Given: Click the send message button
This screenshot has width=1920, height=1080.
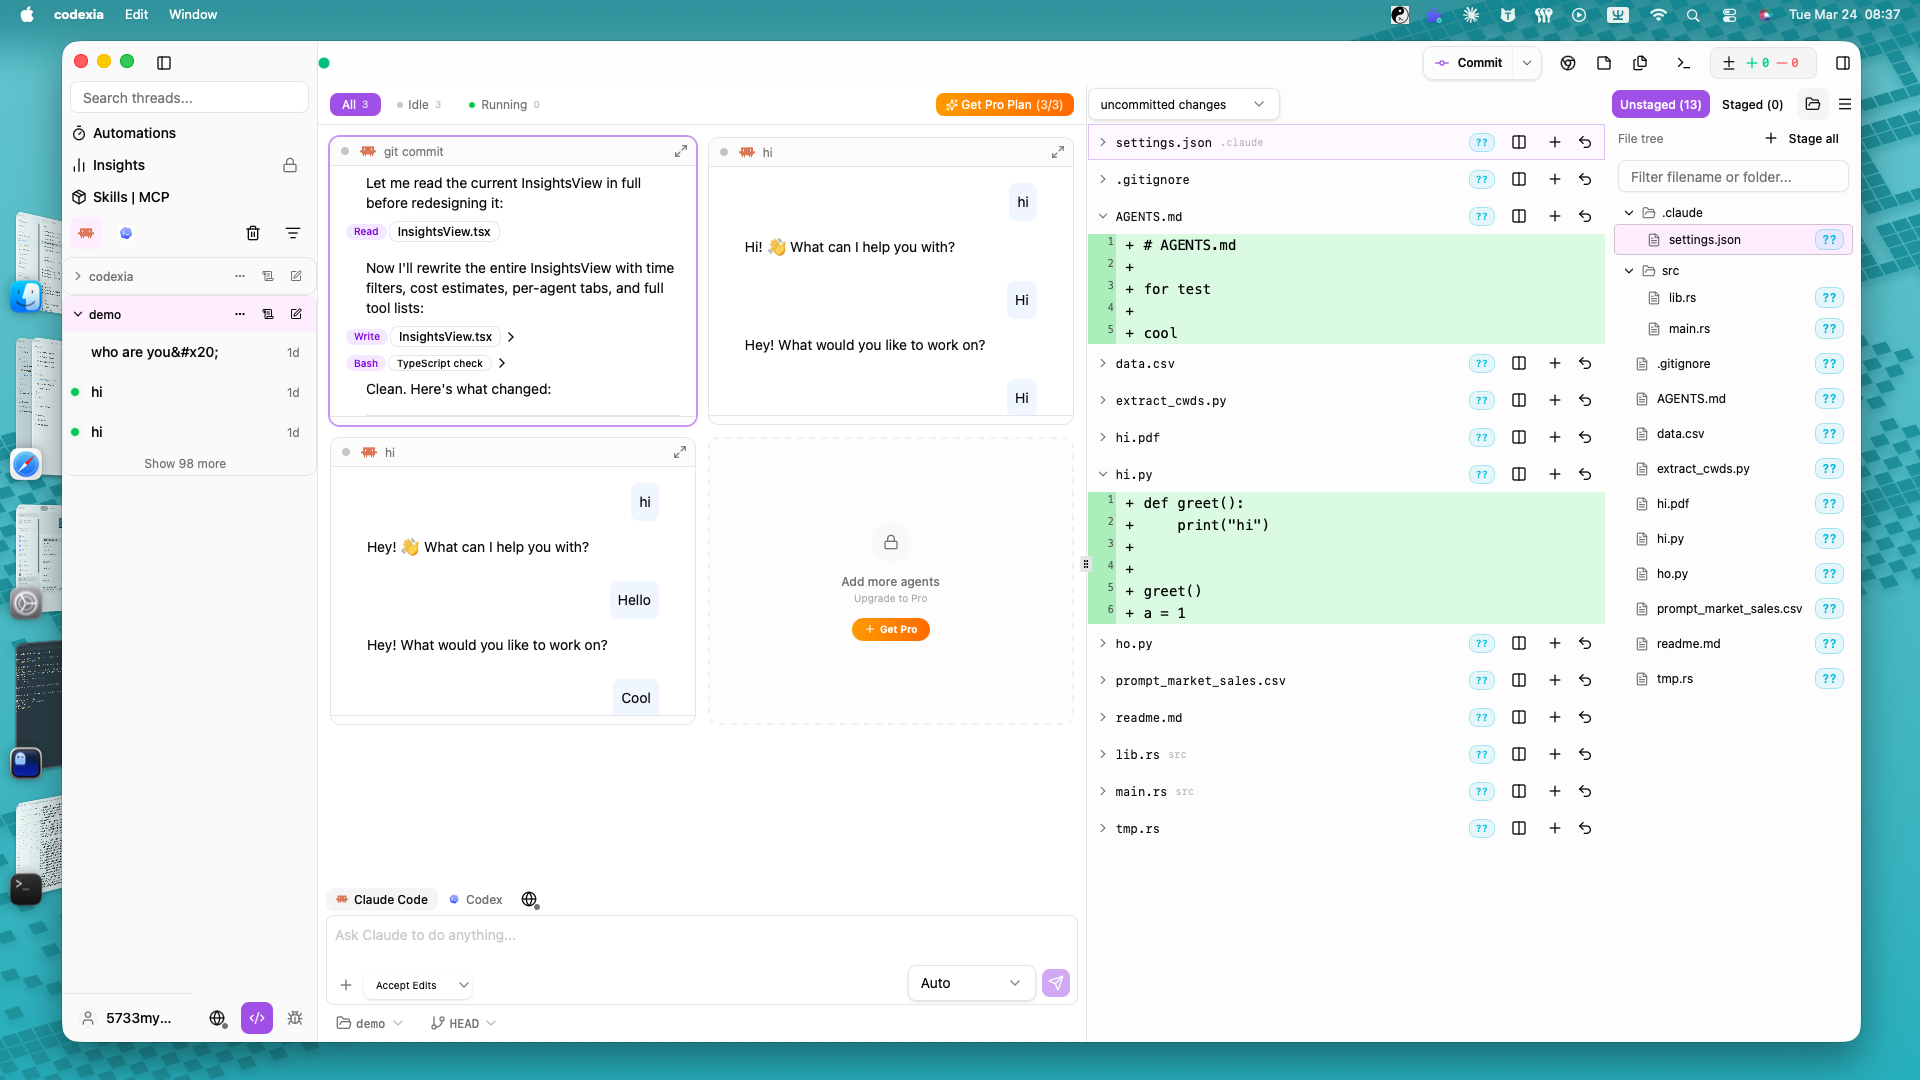Looking at the screenshot, I should pyautogui.click(x=1056, y=983).
